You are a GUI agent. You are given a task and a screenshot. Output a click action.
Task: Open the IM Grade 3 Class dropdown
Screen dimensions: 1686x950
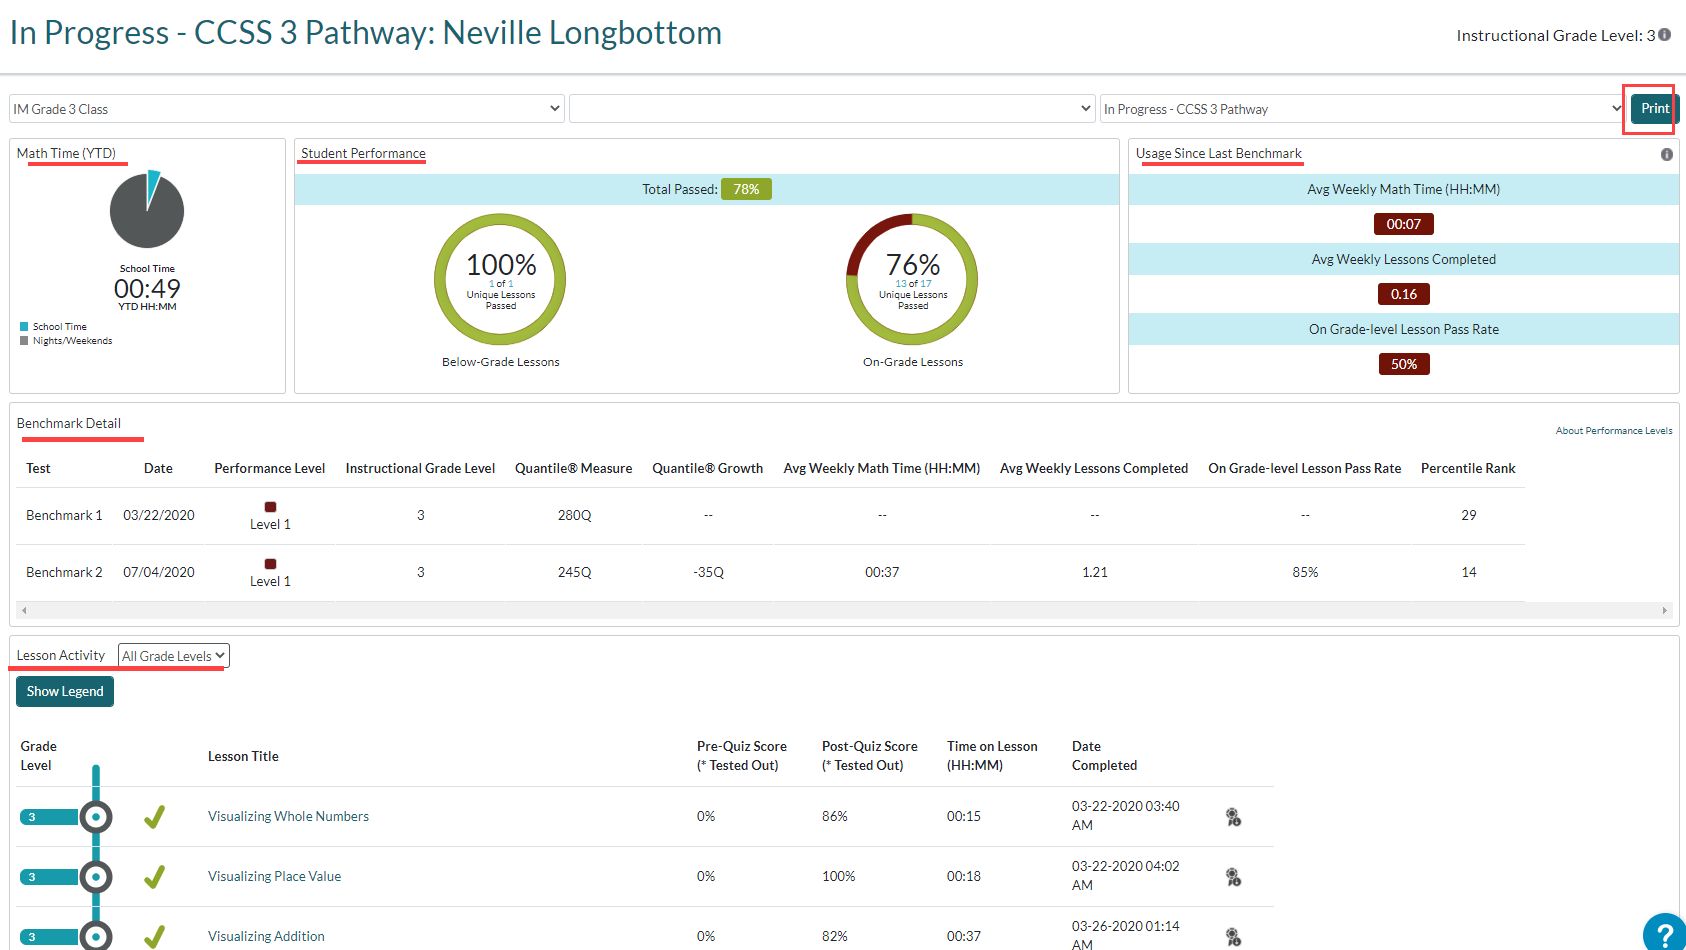pos(285,108)
